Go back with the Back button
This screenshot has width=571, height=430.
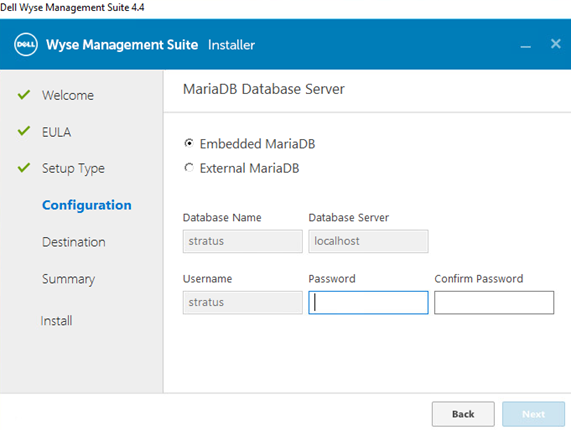463,414
